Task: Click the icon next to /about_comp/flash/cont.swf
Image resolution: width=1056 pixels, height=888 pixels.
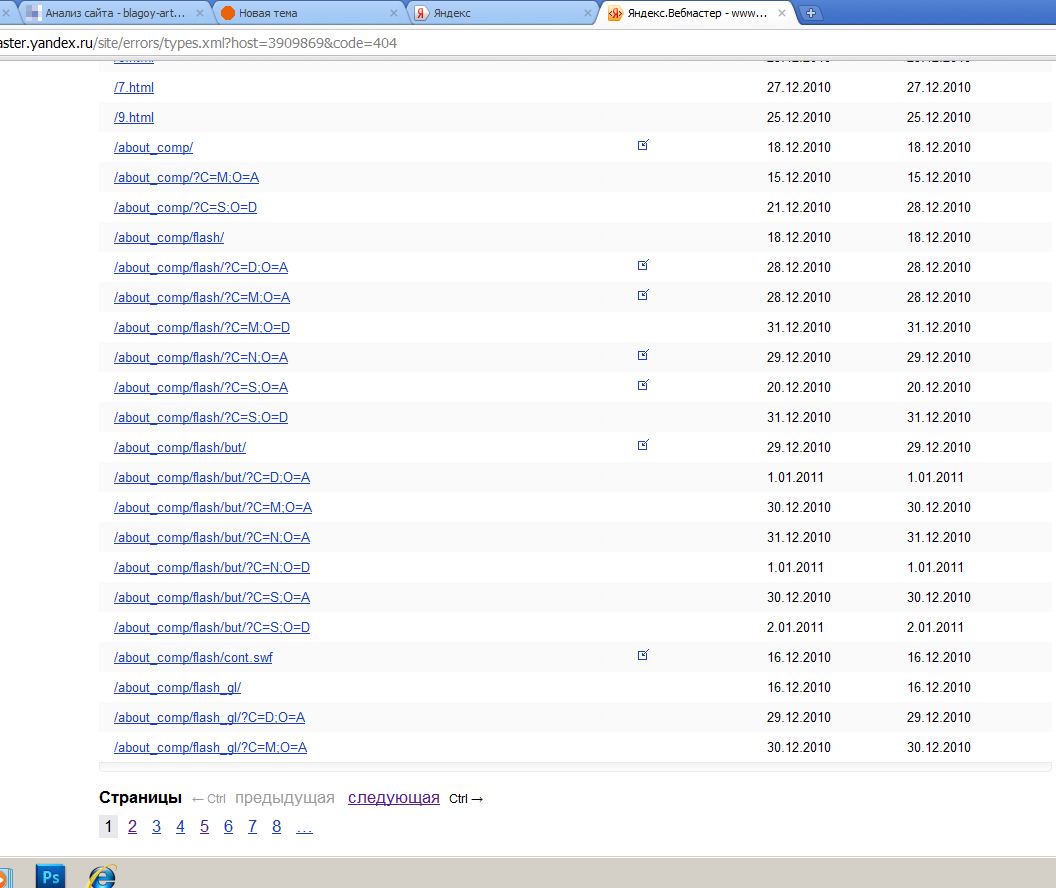Action: point(643,656)
